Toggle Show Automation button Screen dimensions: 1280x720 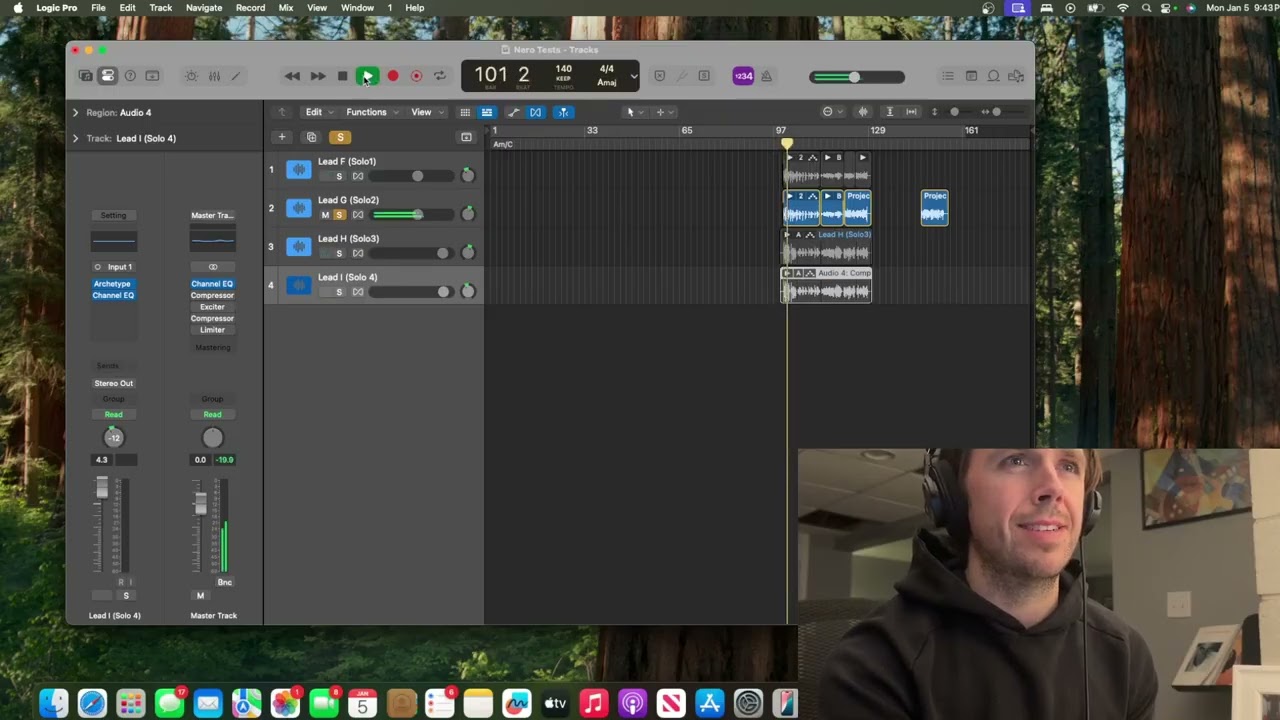(x=513, y=112)
